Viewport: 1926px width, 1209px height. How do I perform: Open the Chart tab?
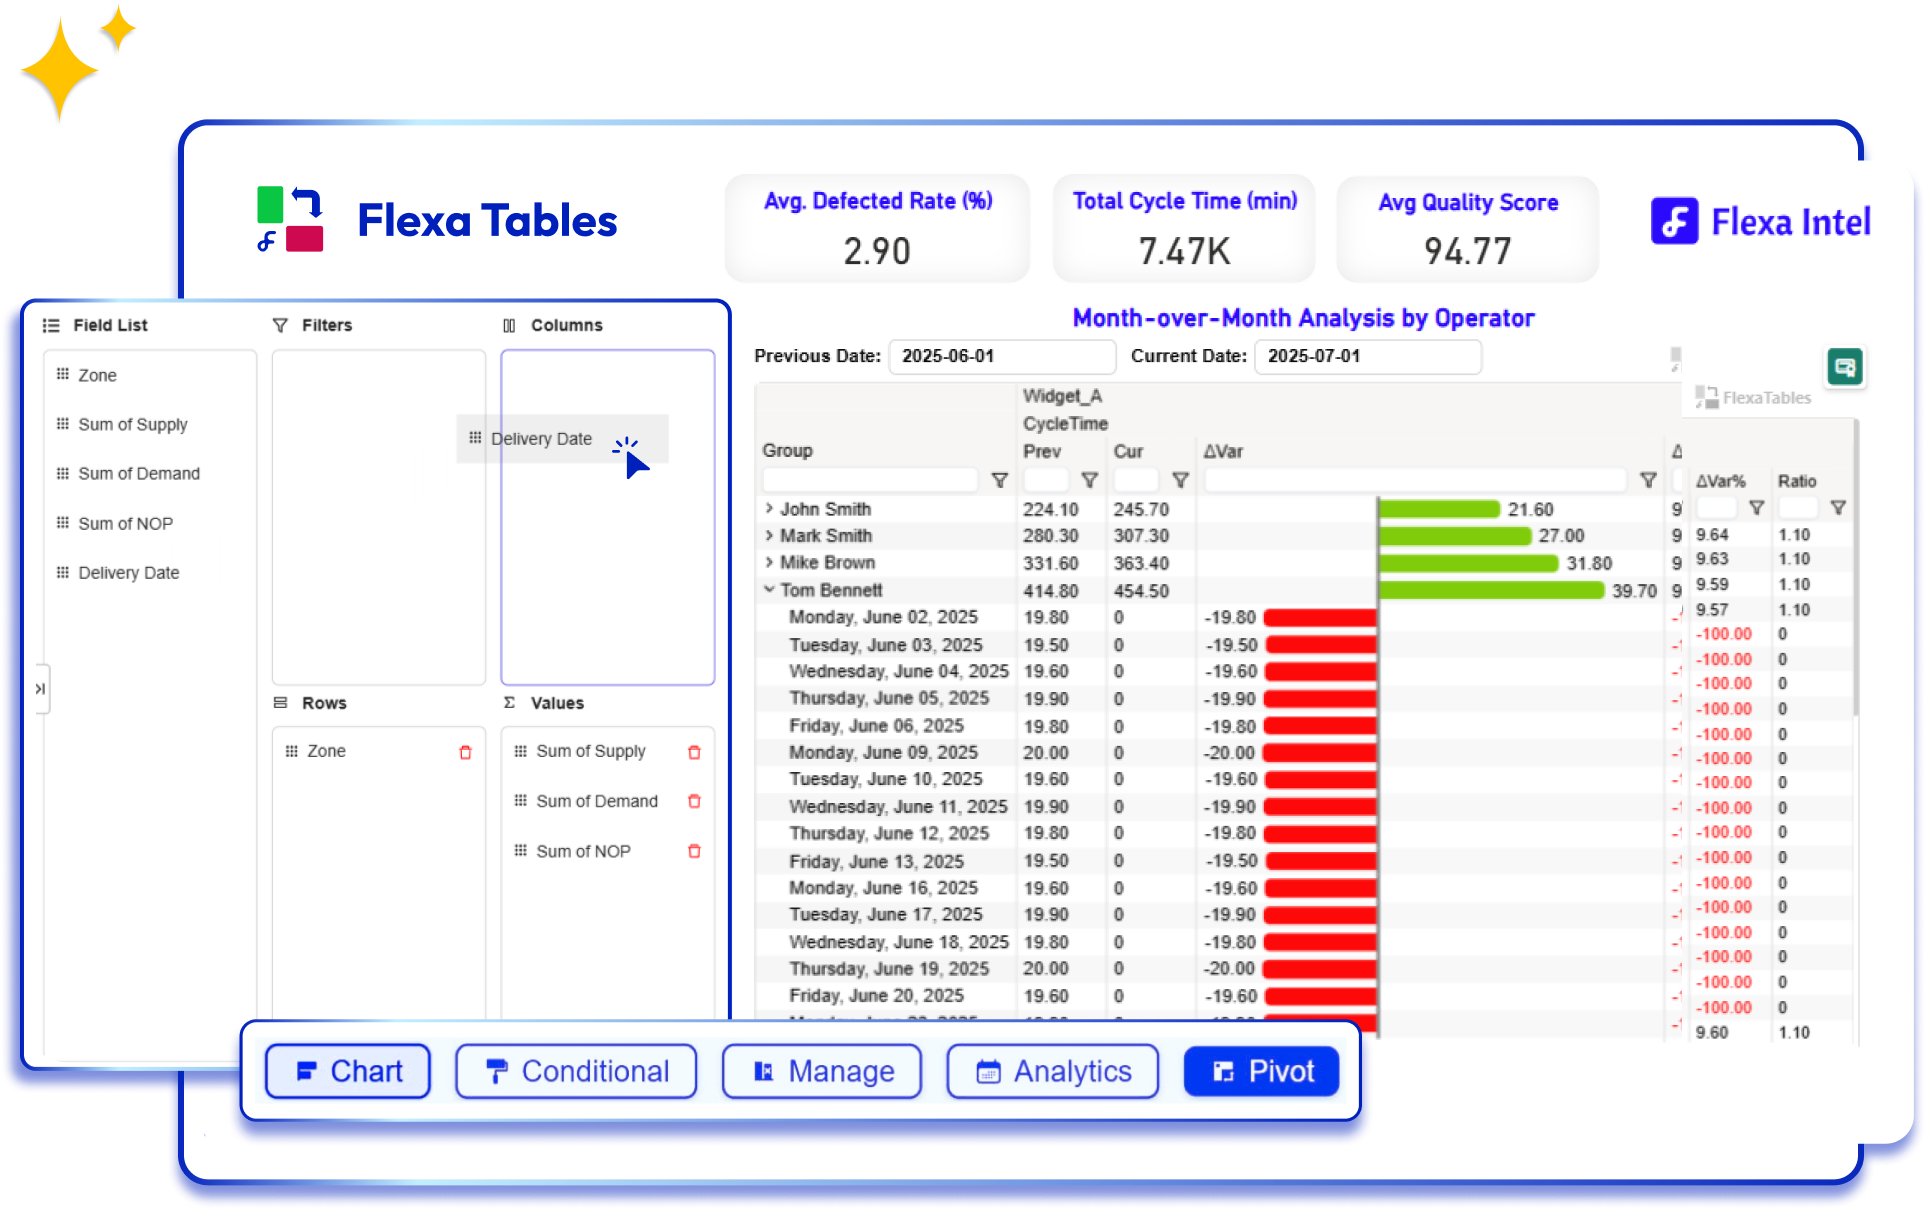pyautogui.click(x=347, y=1071)
